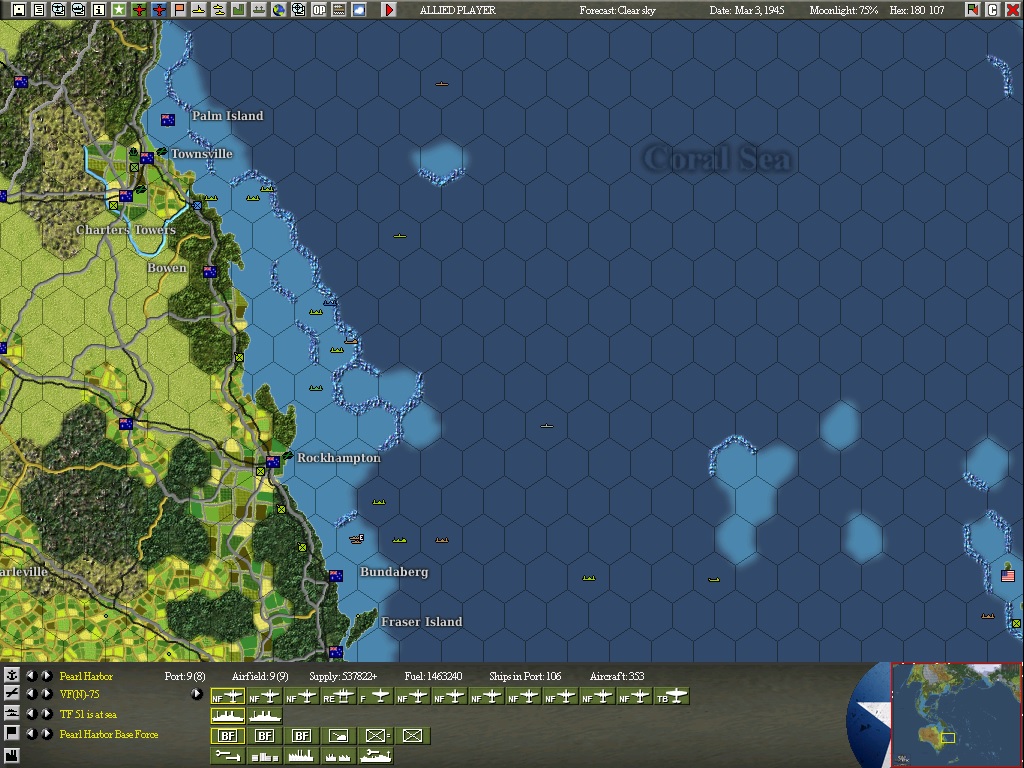Click the single yellow ship toolbar icon
This screenshot has width=1024, height=768.
[x=199, y=10]
